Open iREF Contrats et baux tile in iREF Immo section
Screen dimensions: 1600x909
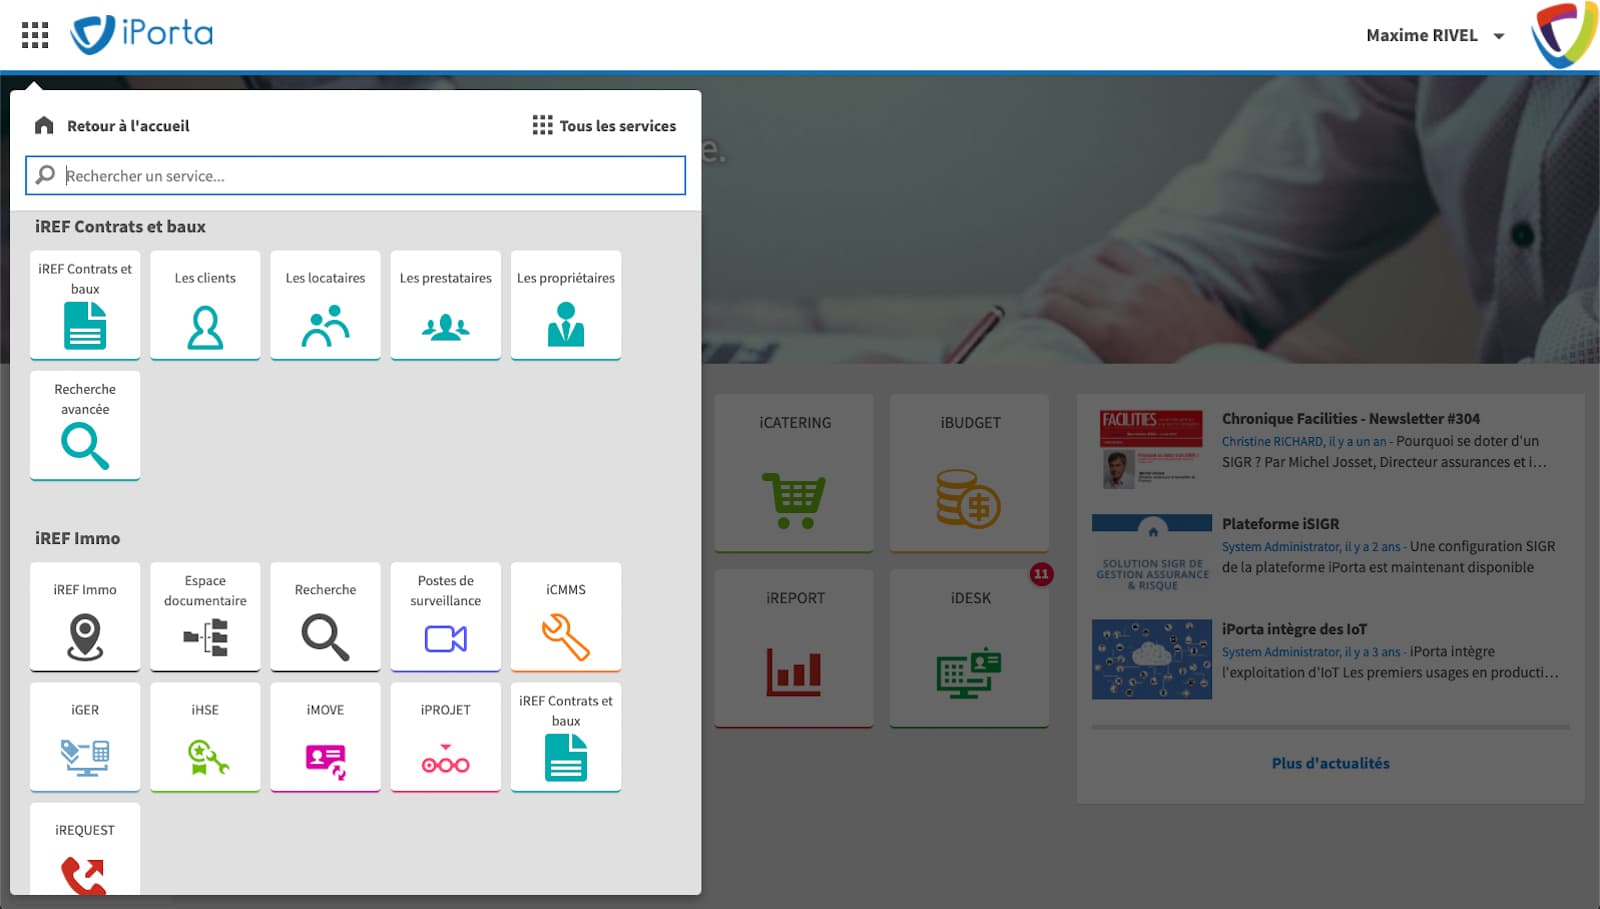[566, 737]
